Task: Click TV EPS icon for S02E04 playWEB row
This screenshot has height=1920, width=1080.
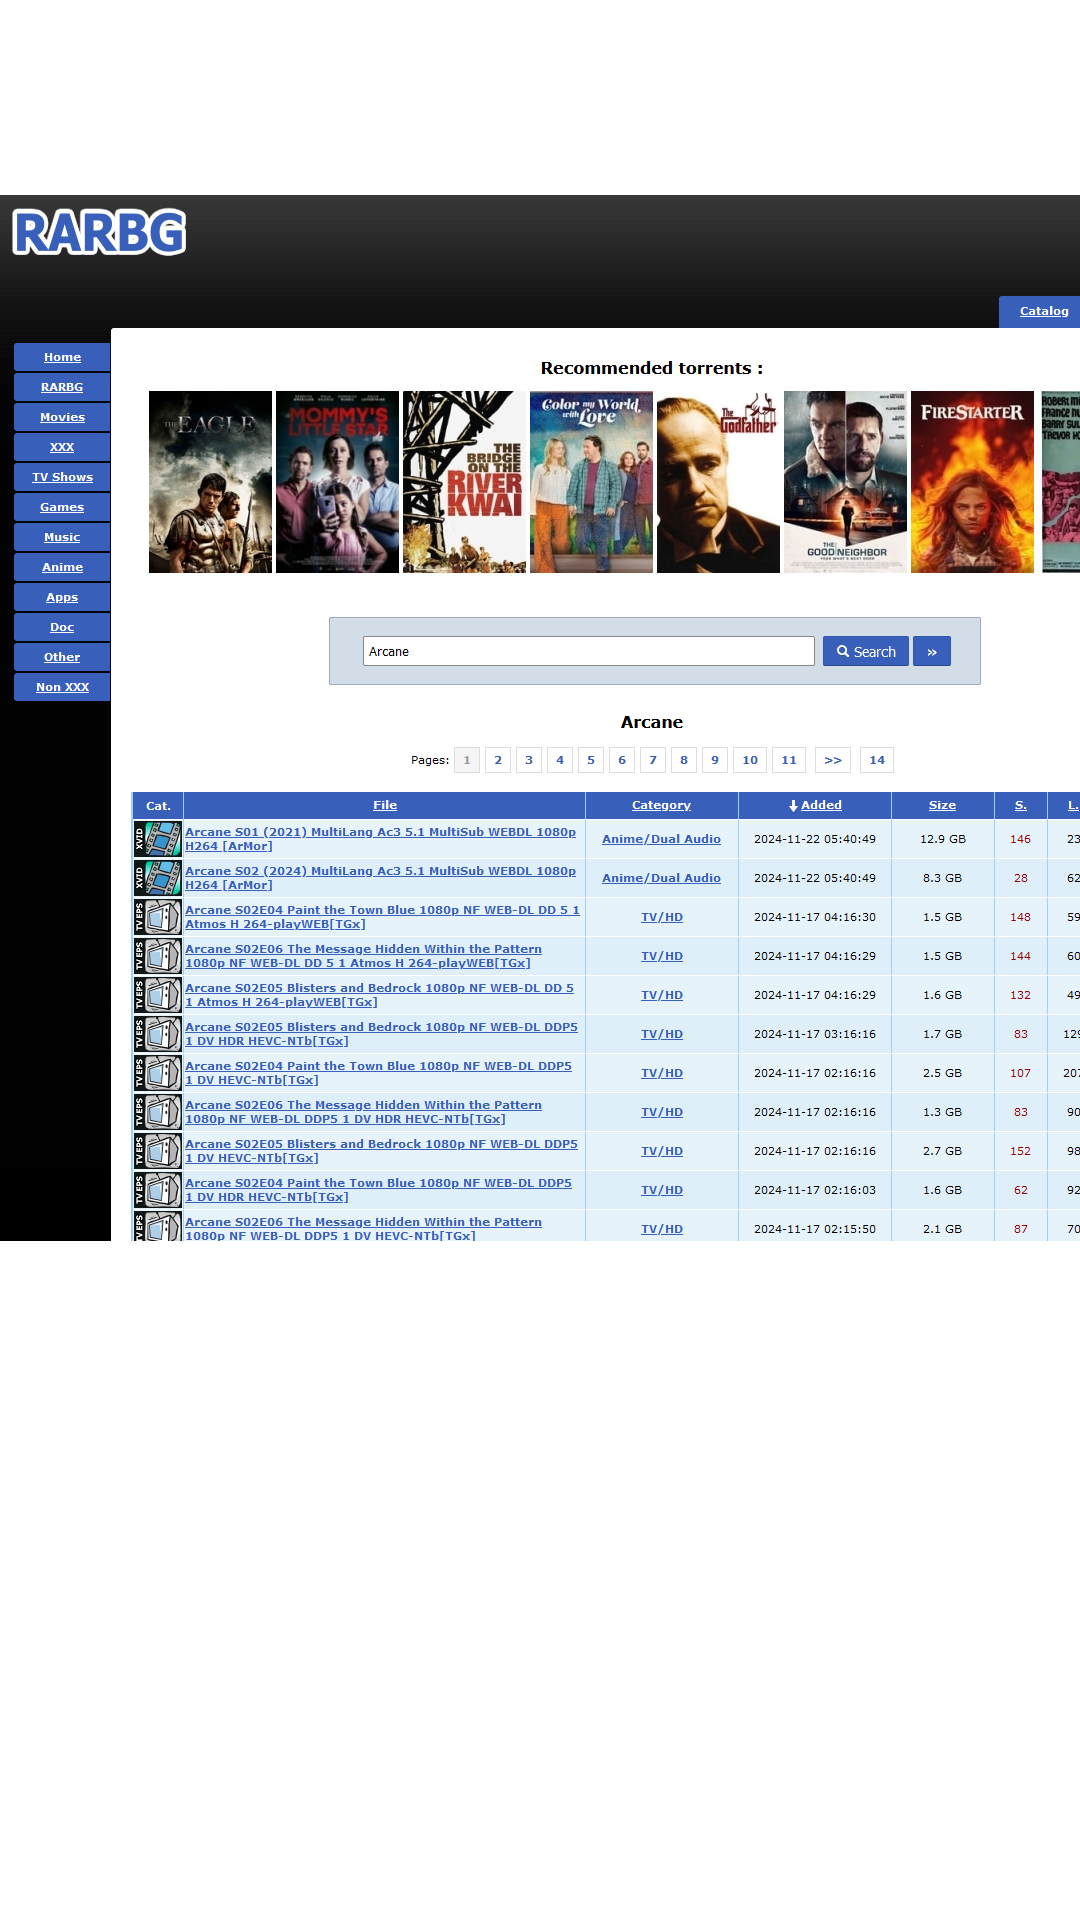Action: (158, 917)
